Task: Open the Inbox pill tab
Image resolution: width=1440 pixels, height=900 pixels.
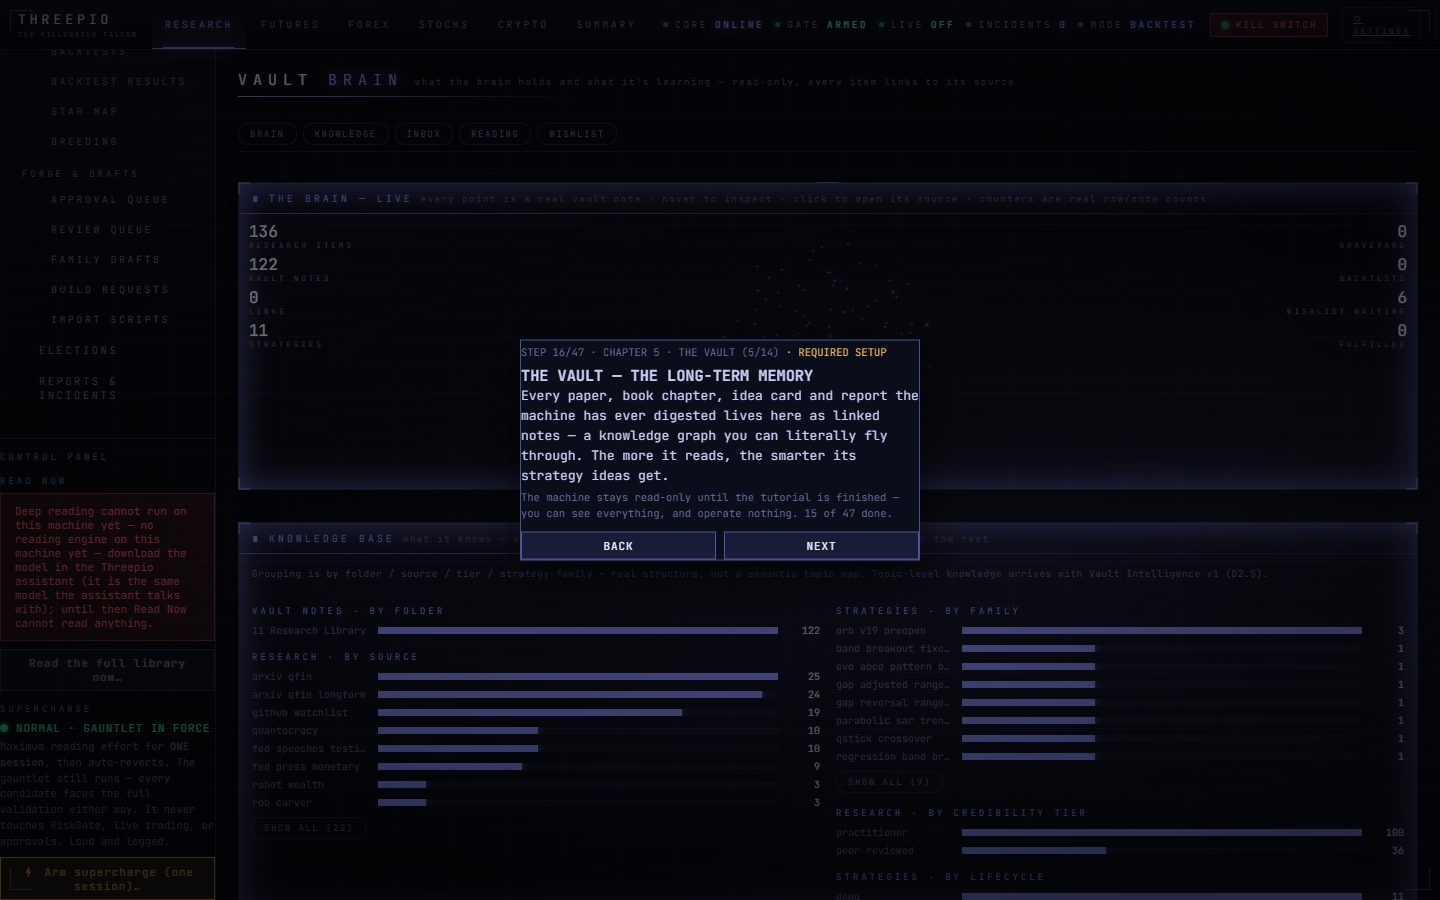Action: coord(424,134)
